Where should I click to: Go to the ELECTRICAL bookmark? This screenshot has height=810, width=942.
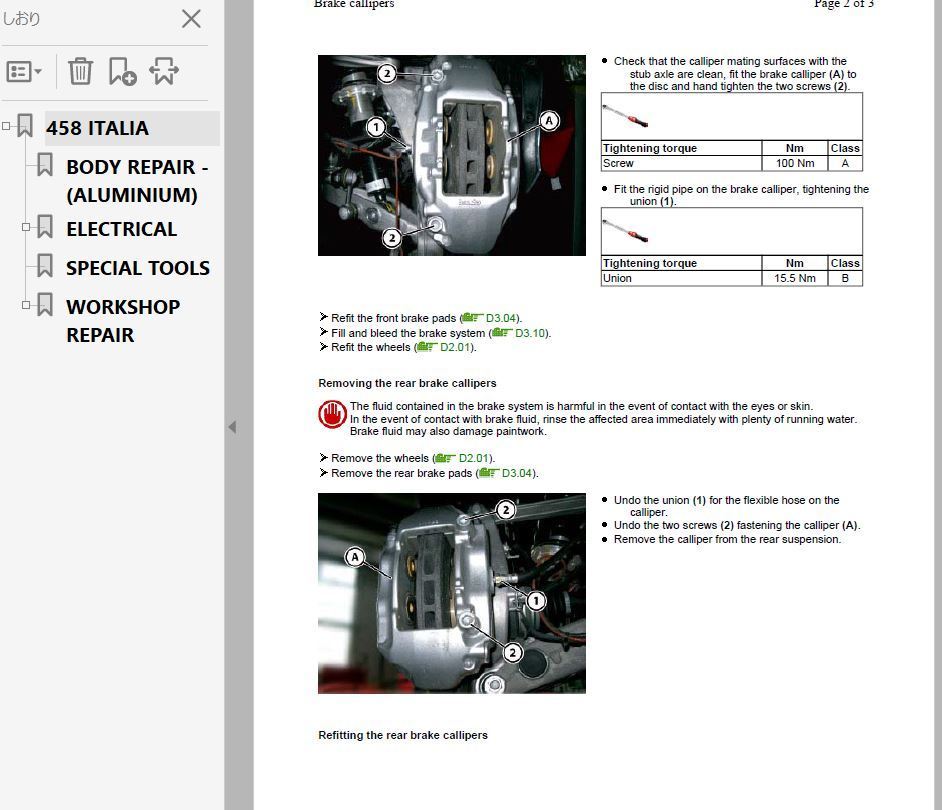point(121,229)
